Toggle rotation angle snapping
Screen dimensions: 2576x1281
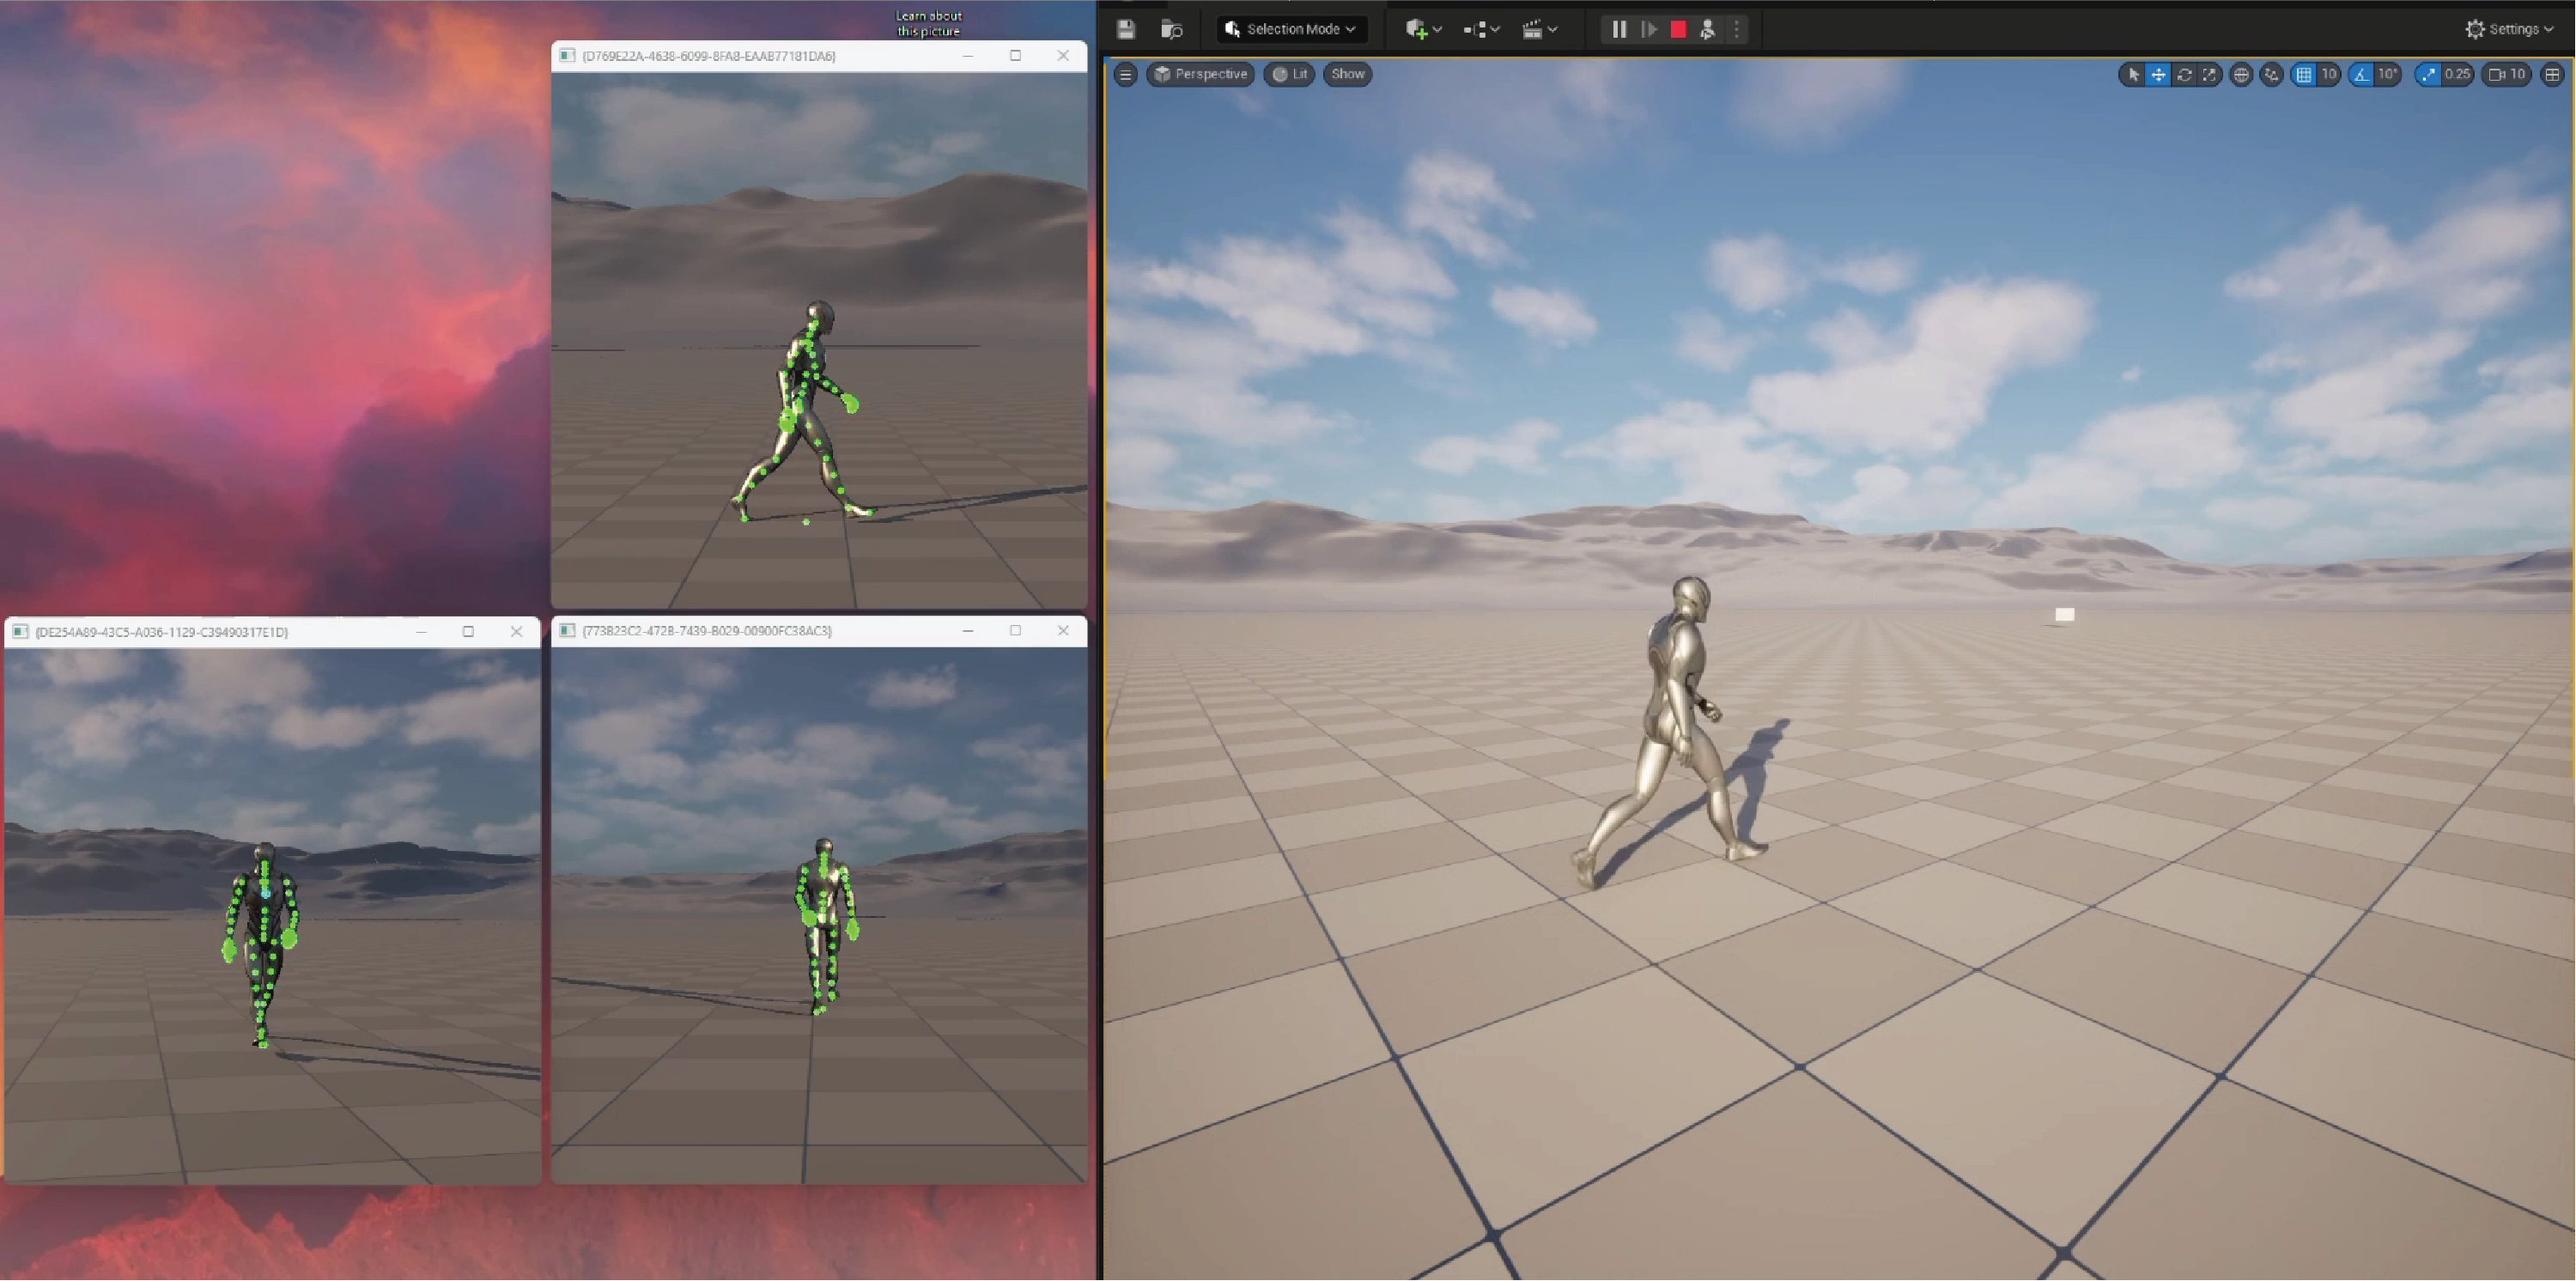pyautogui.click(x=2361, y=74)
